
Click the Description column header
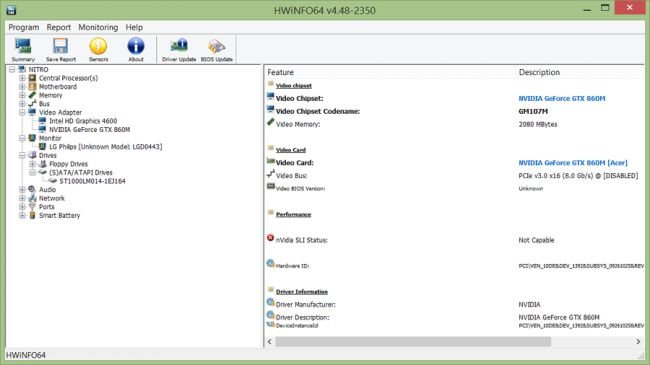tap(539, 72)
